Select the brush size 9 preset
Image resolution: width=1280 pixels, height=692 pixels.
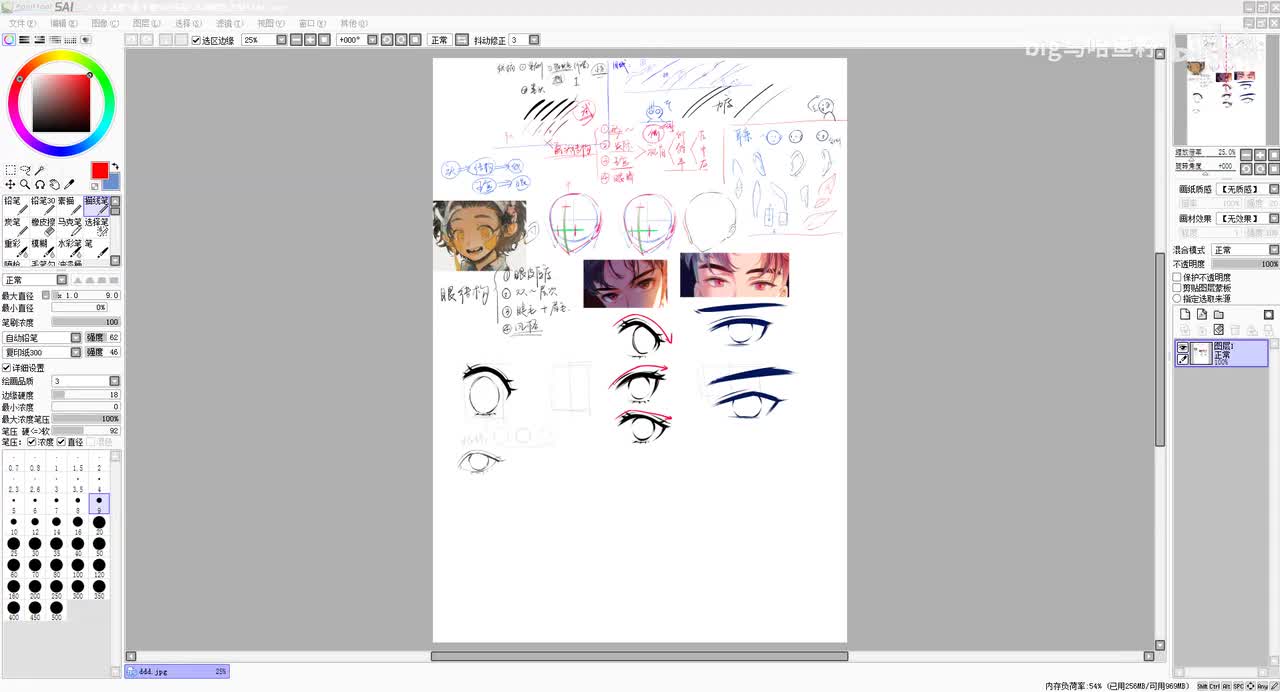pyautogui.click(x=99, y=504)
